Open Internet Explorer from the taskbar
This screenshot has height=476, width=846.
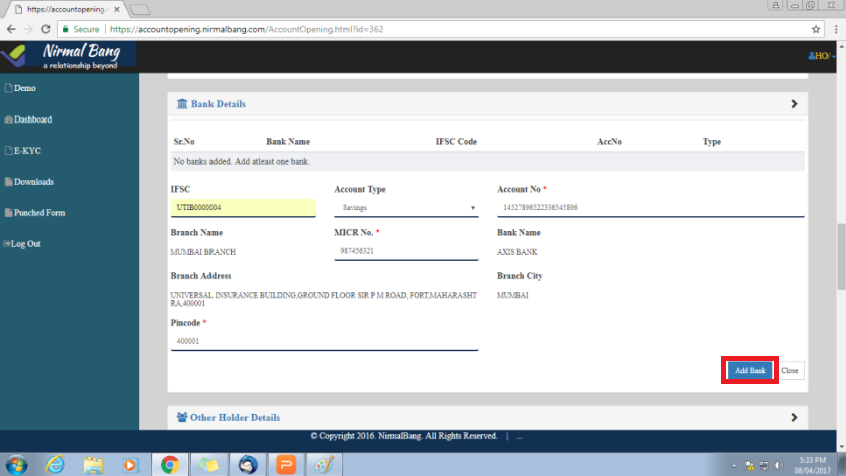click(56, 464)
